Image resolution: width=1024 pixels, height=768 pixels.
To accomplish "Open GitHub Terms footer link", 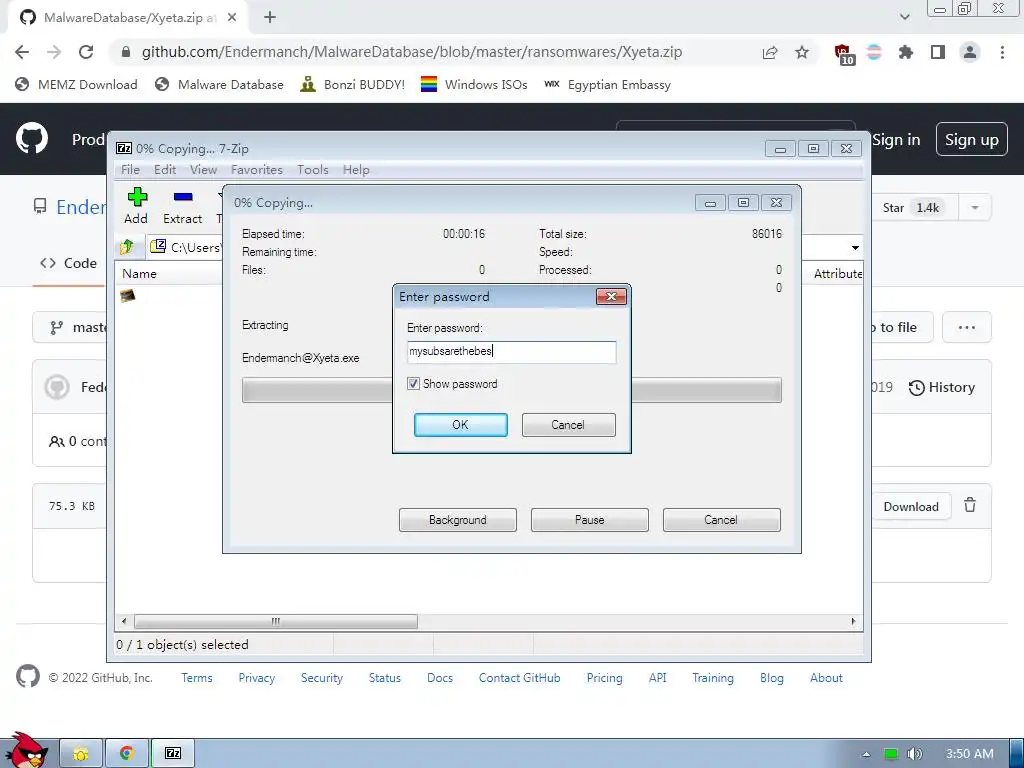I will 197,678.
